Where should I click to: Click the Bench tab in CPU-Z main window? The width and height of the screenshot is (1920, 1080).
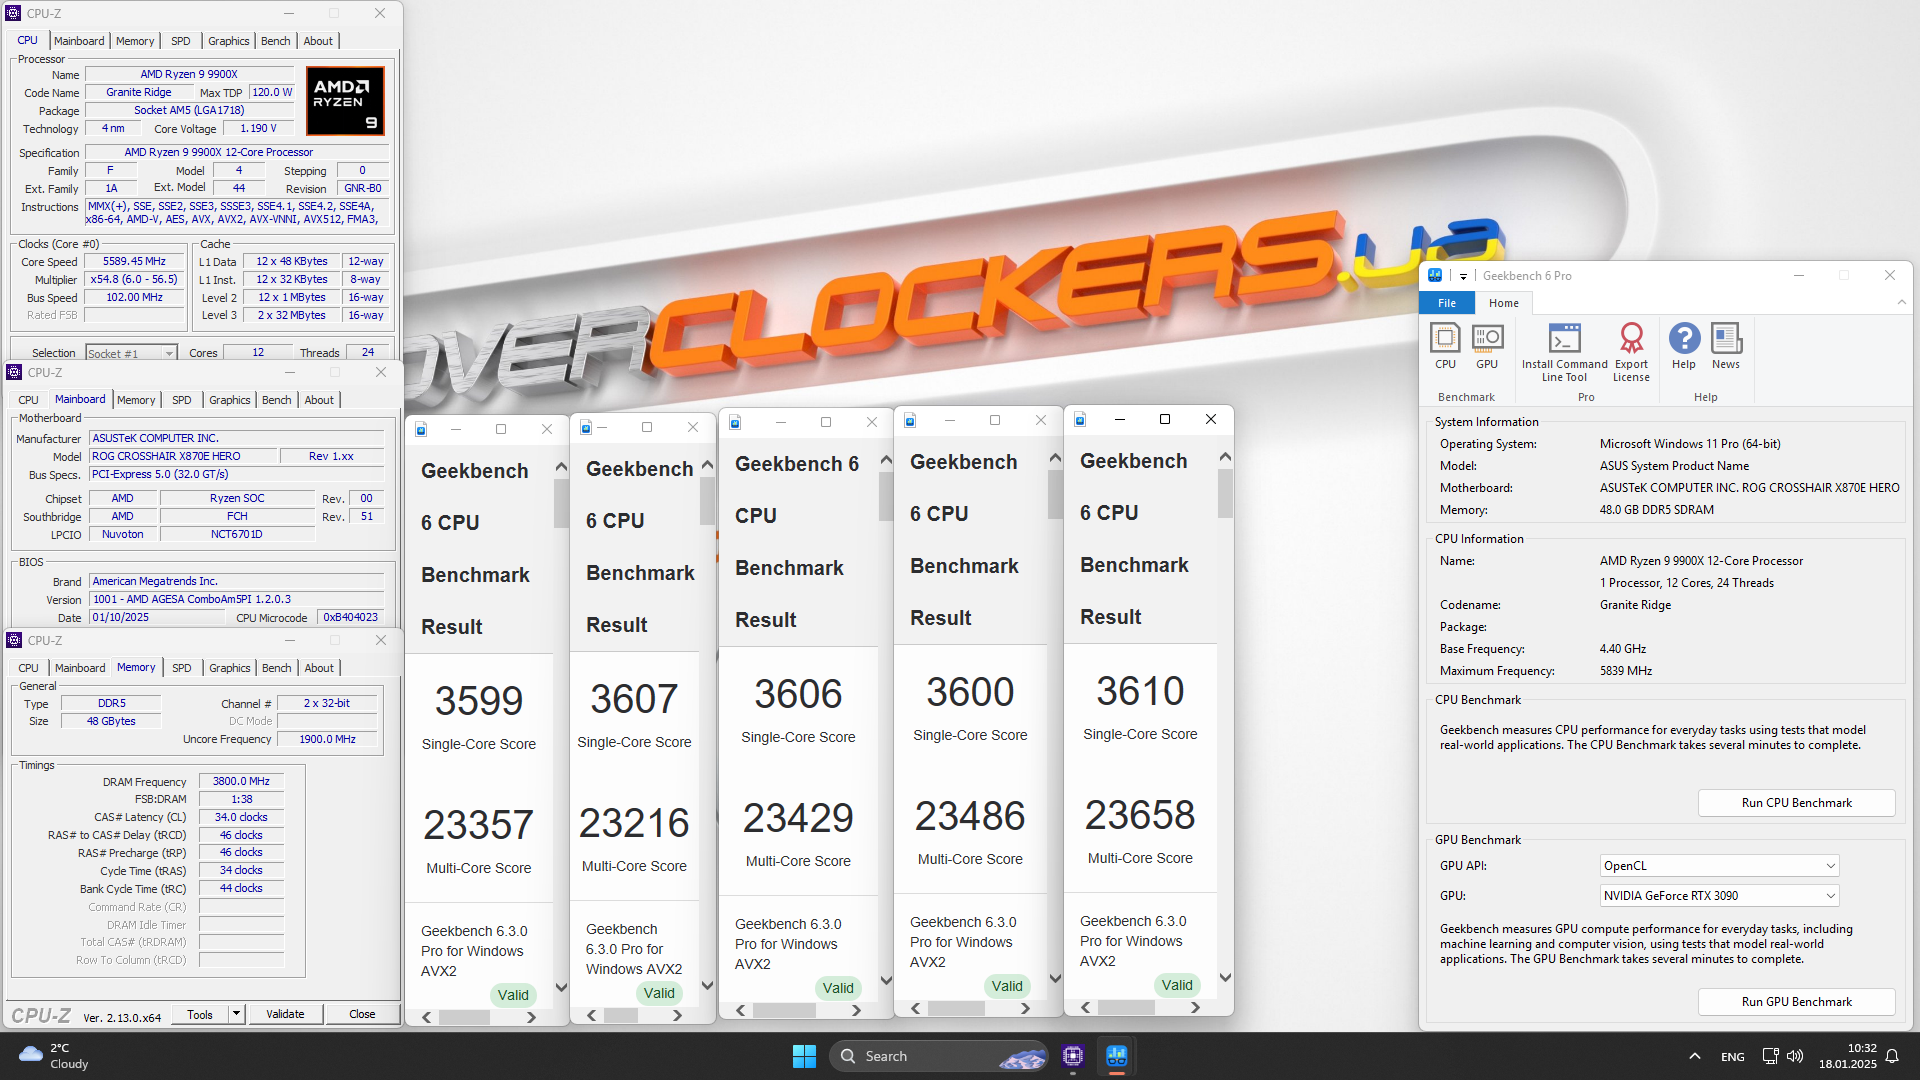pos(274,40)
